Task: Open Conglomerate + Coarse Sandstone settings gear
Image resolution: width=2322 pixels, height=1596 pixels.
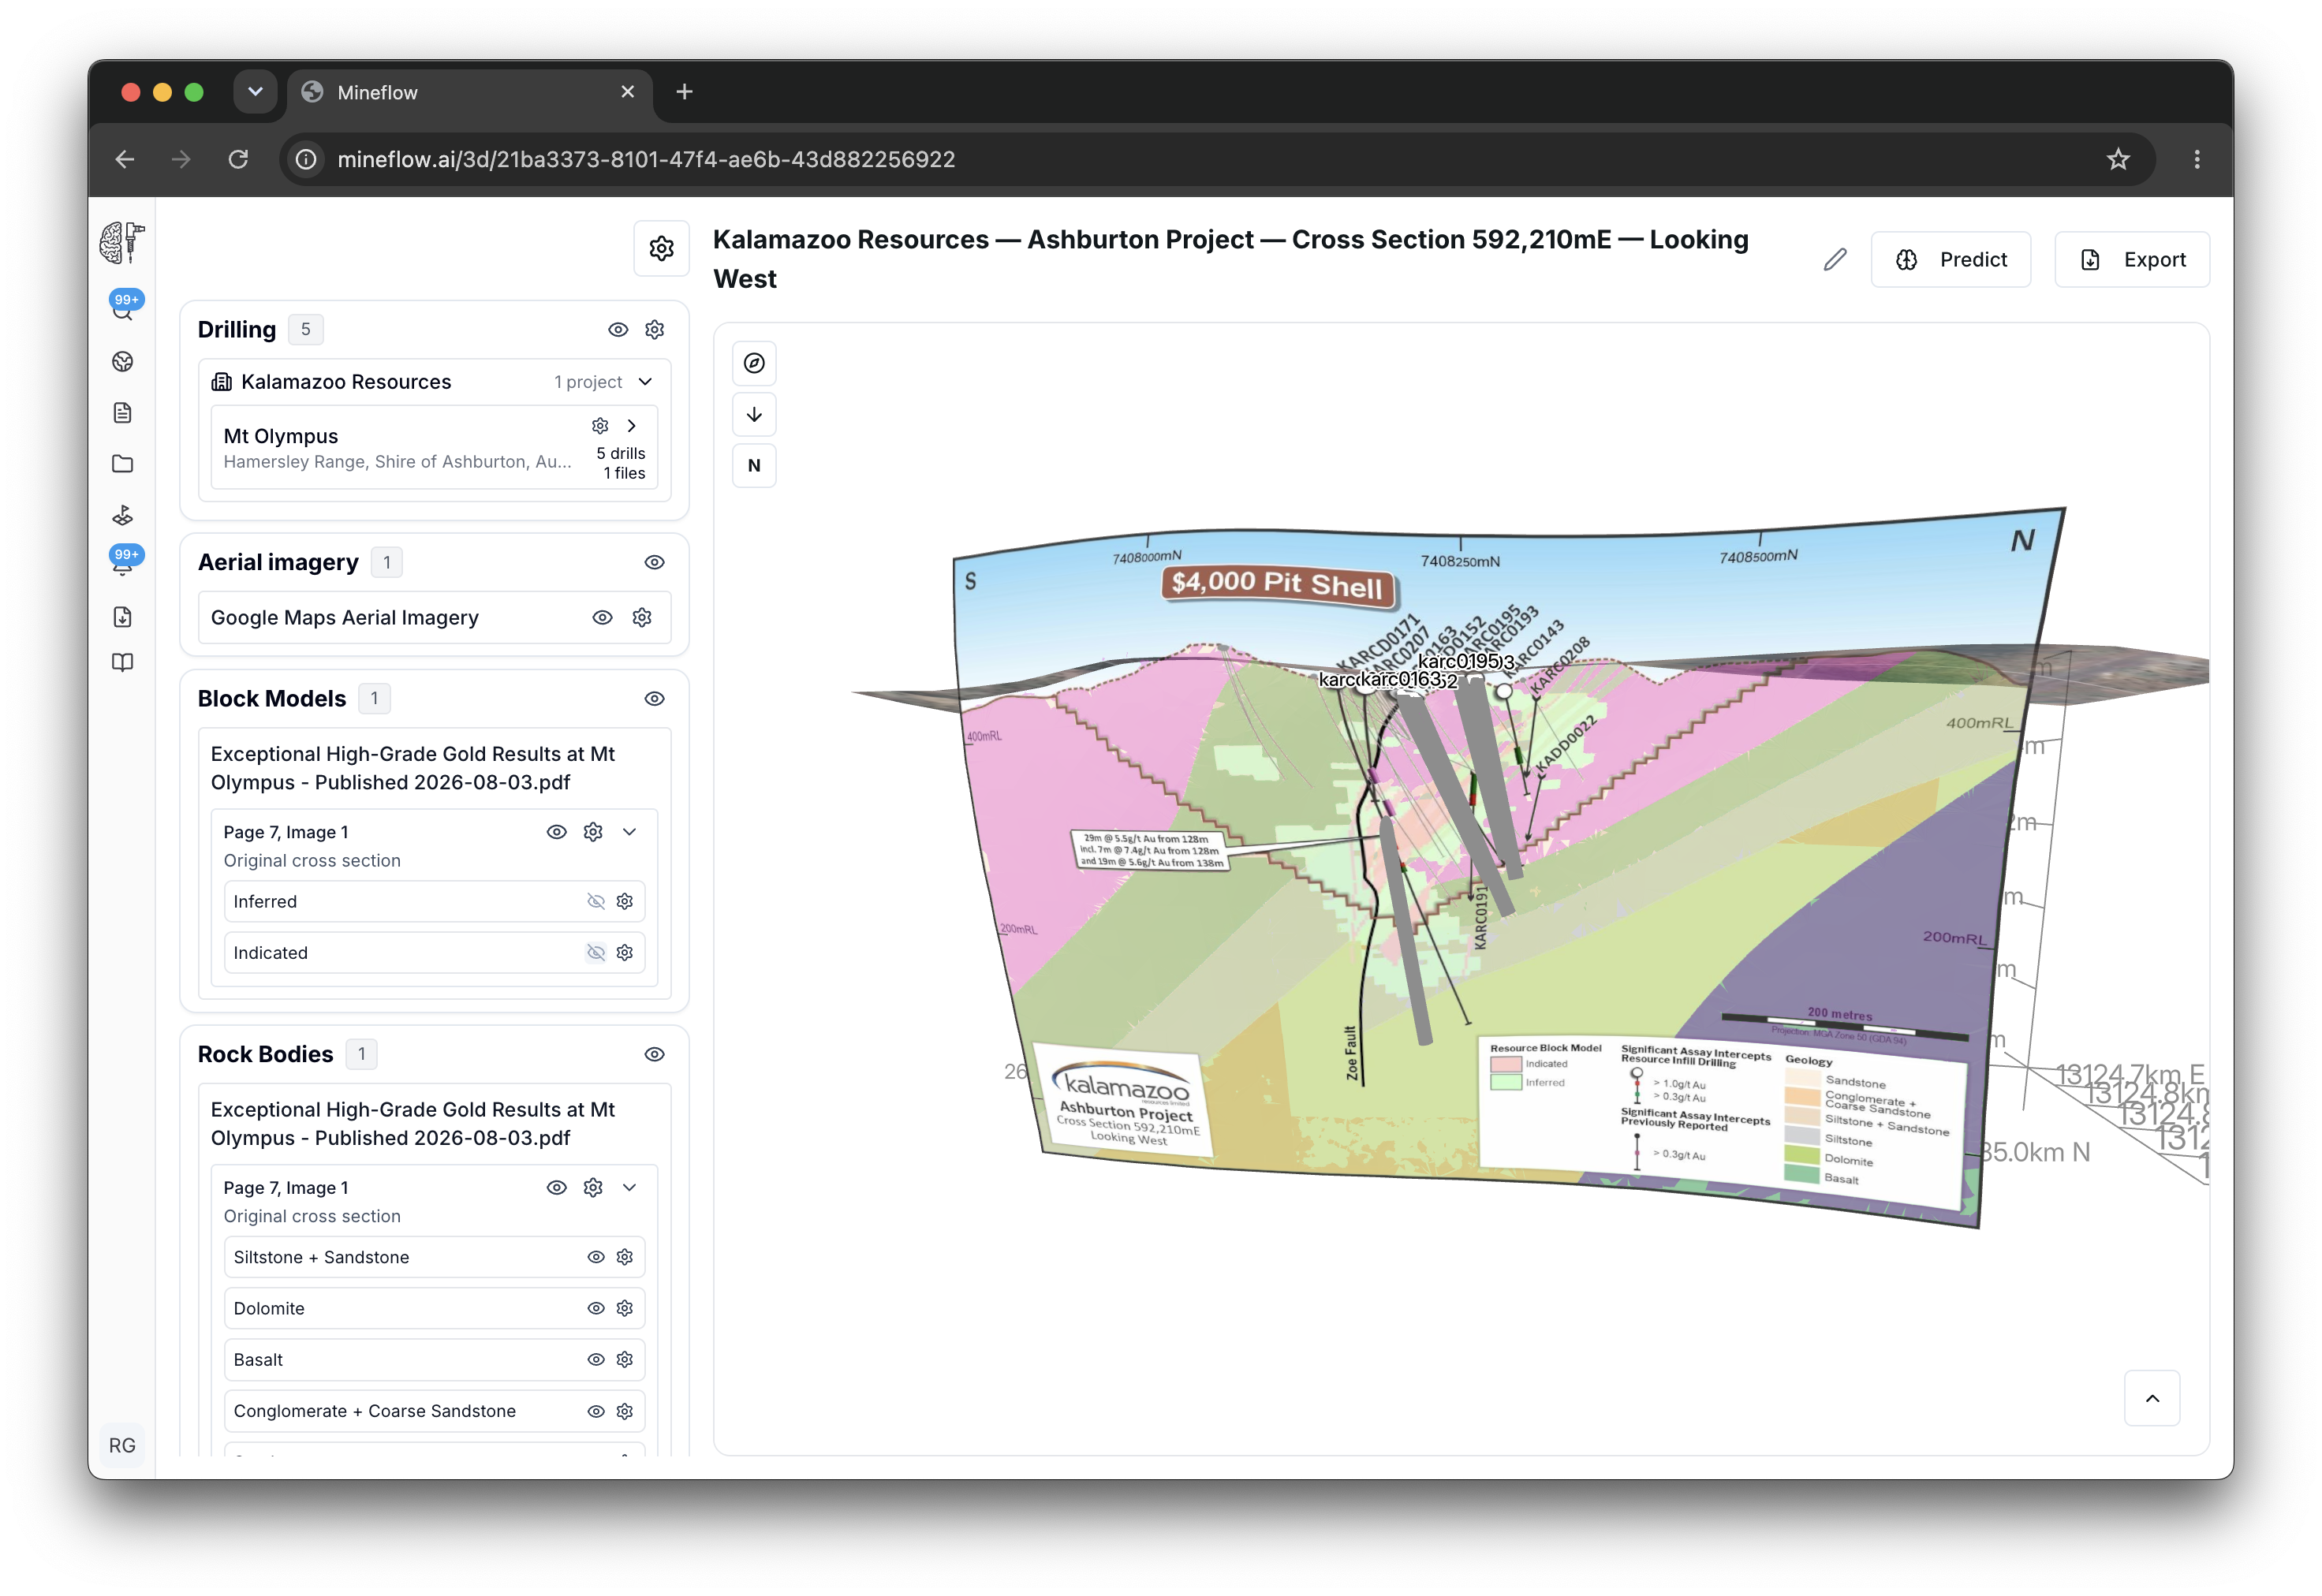Action: (625, 1412)
